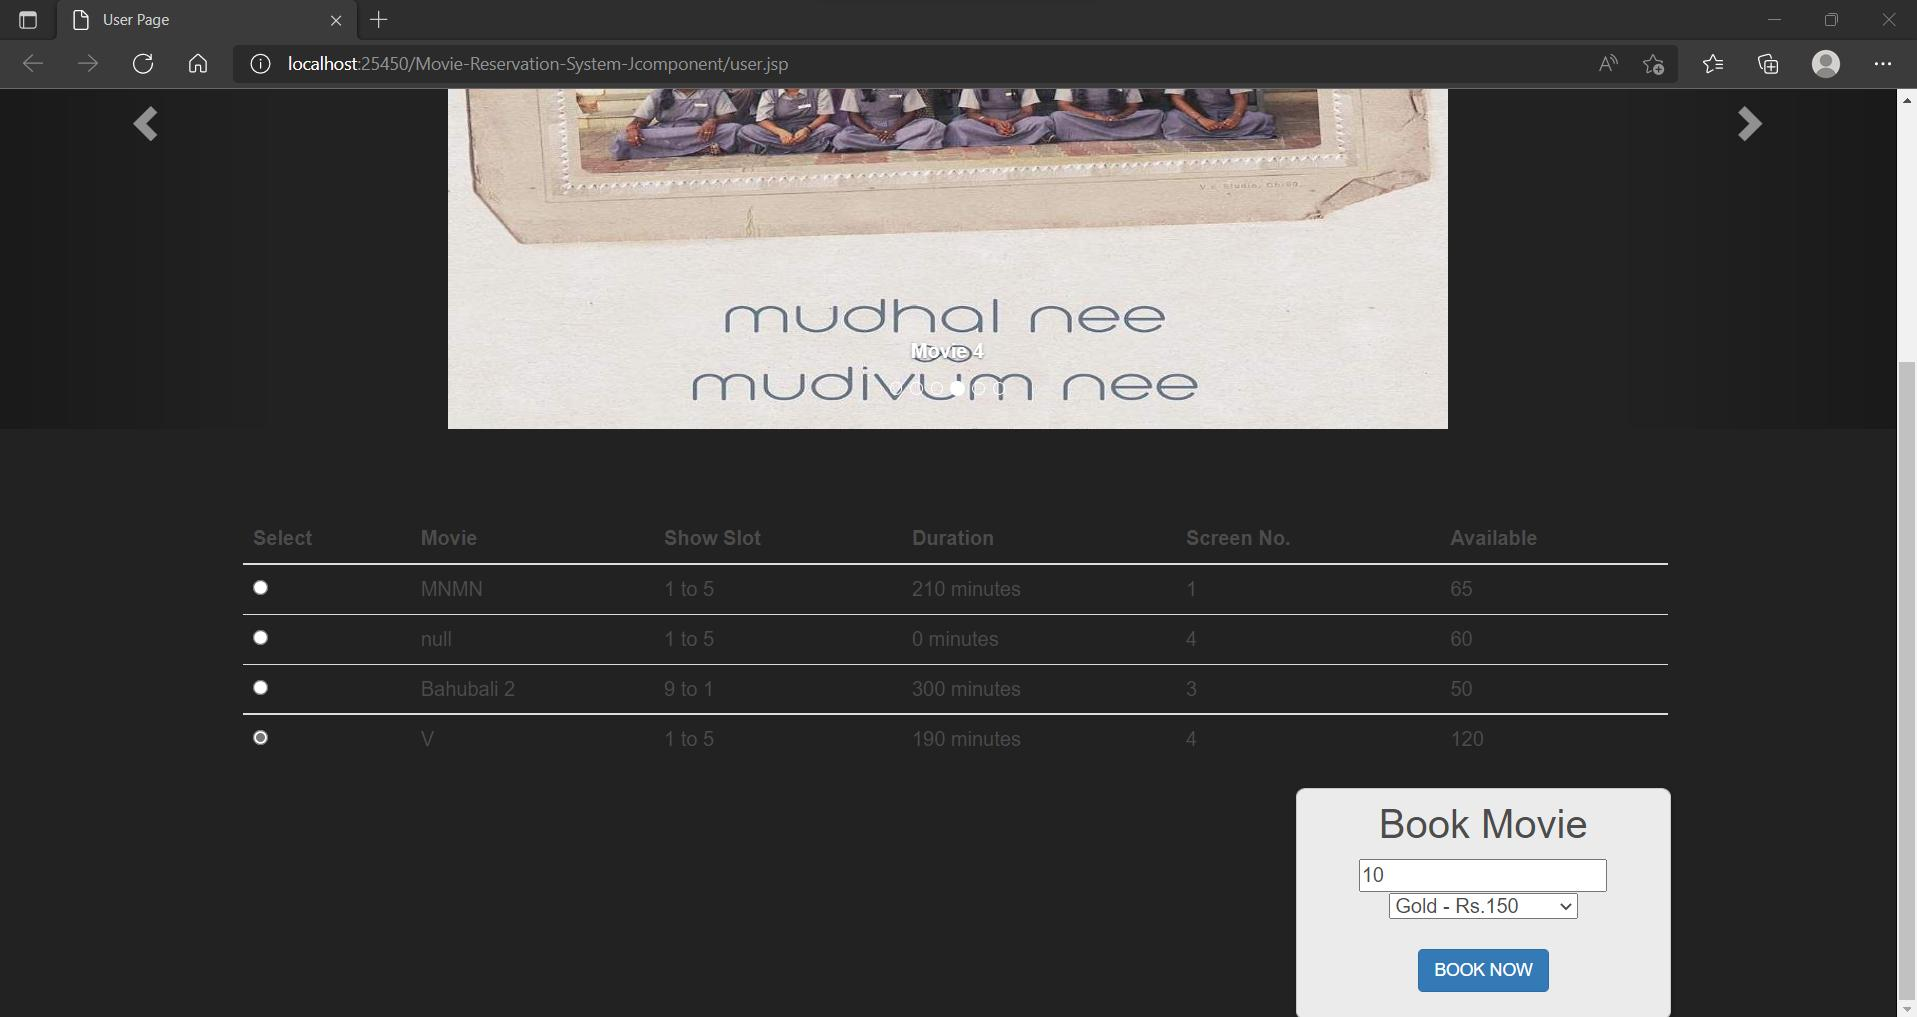Refresh the User Page

pos(143,63)
